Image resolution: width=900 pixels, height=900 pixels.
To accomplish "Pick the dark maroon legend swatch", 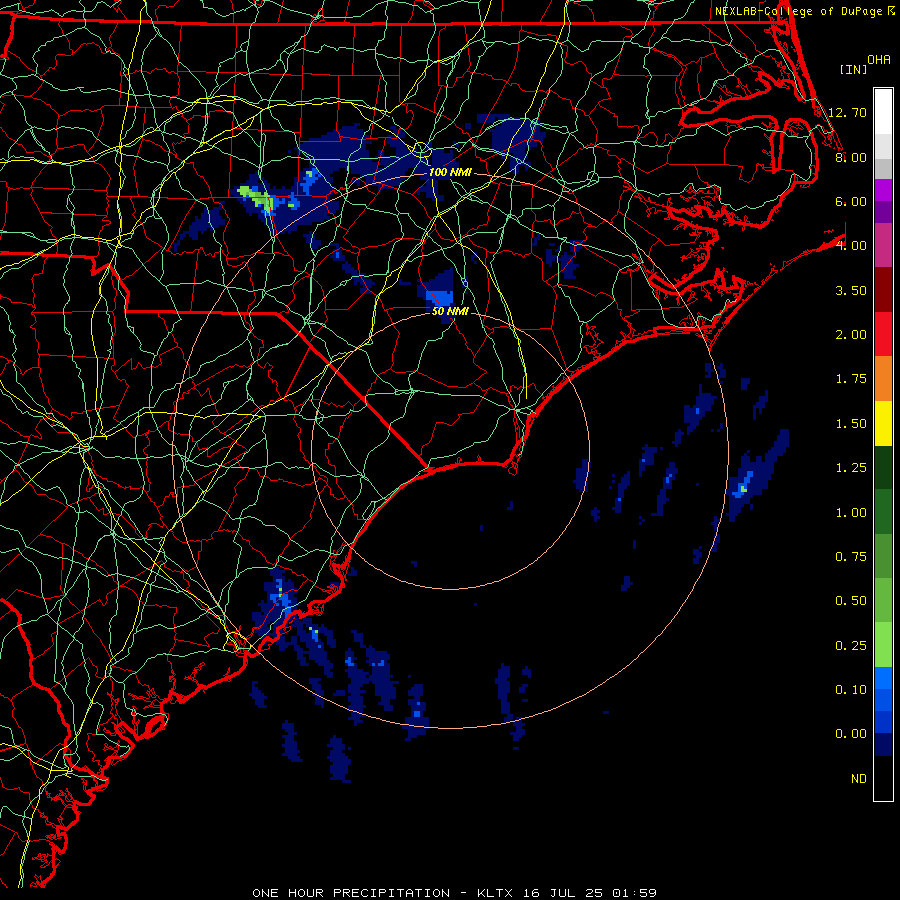I will click(883, 290).
